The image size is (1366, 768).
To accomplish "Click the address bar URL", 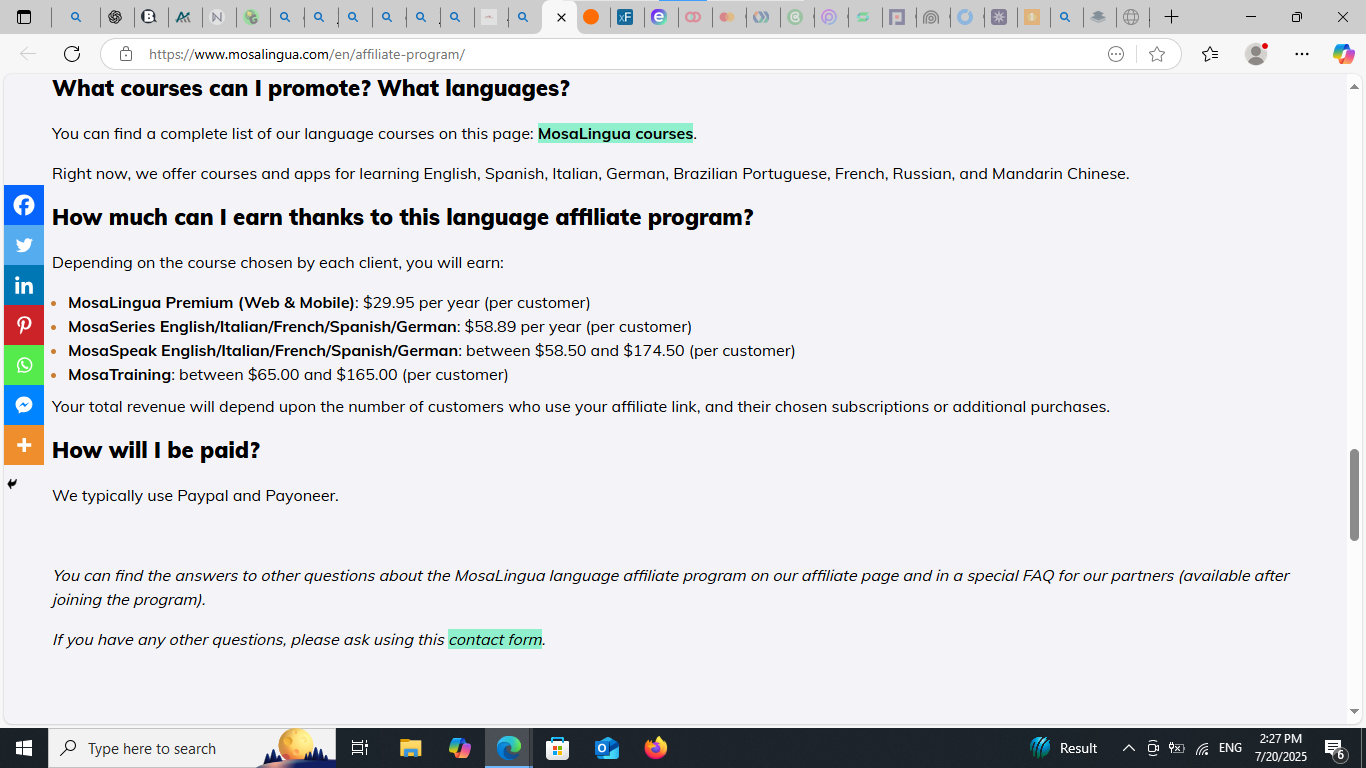I will click(307, 54).
